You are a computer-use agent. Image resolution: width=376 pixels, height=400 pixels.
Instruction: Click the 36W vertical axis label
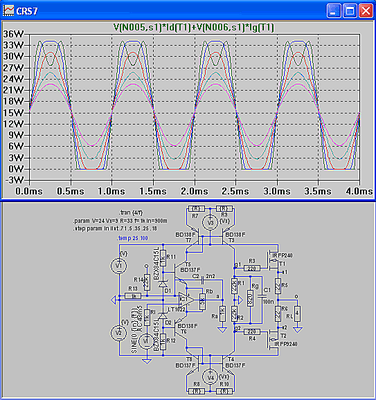point(13,34)
